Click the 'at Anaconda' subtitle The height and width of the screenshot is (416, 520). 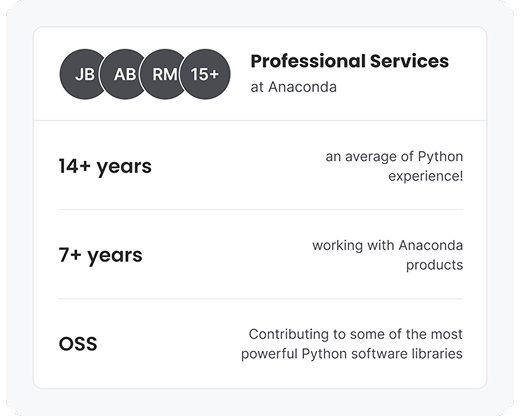click(x=294, y=87)
